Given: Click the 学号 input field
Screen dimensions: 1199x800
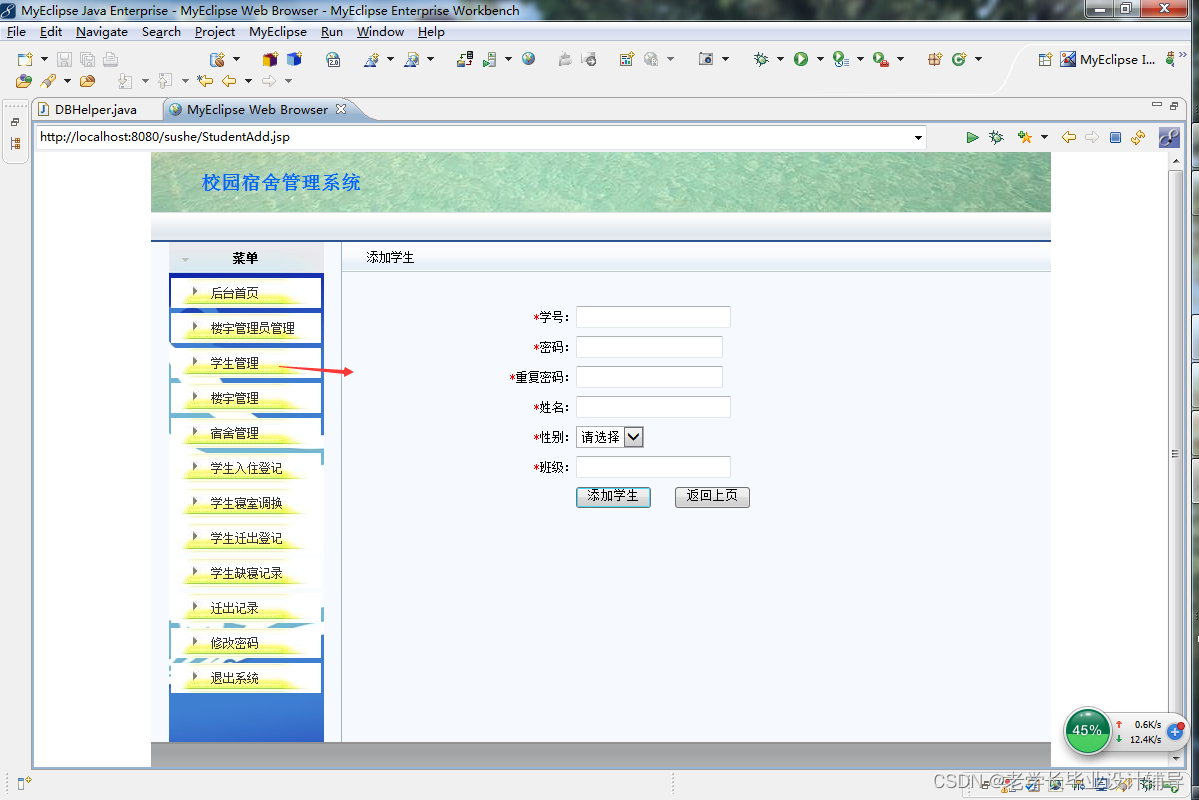Looking at the screenshot, I should click(x=653, y=316).
